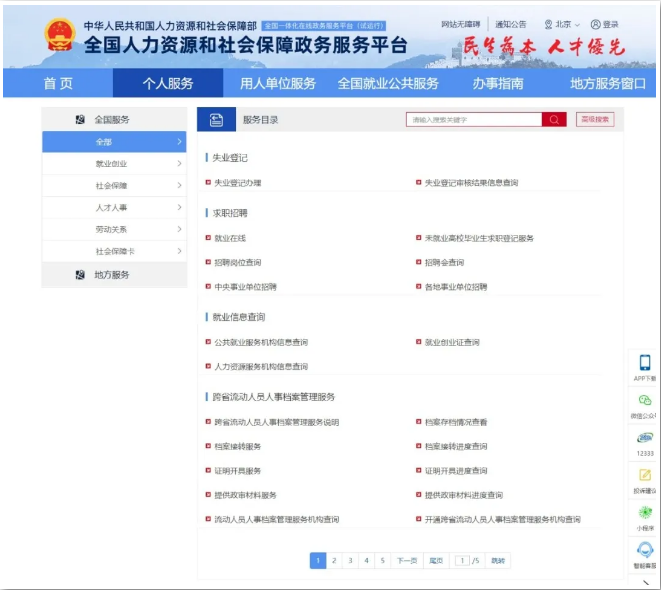Open the 失业登记办理 service link
The image size is (661, 590).
(x=238, y=183)
